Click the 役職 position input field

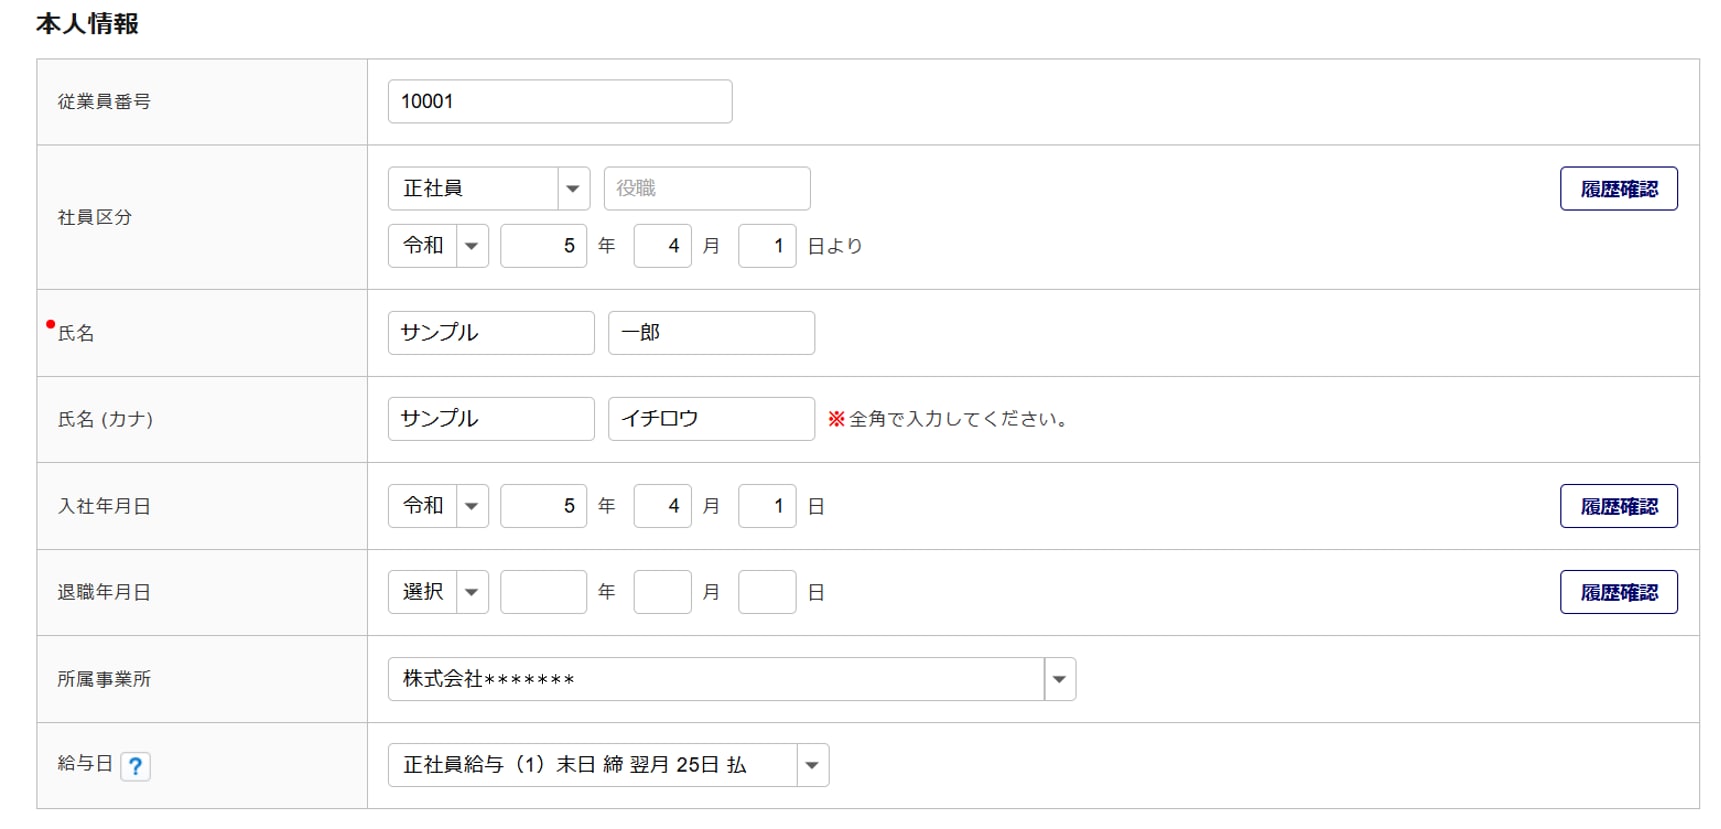point(706,188)
